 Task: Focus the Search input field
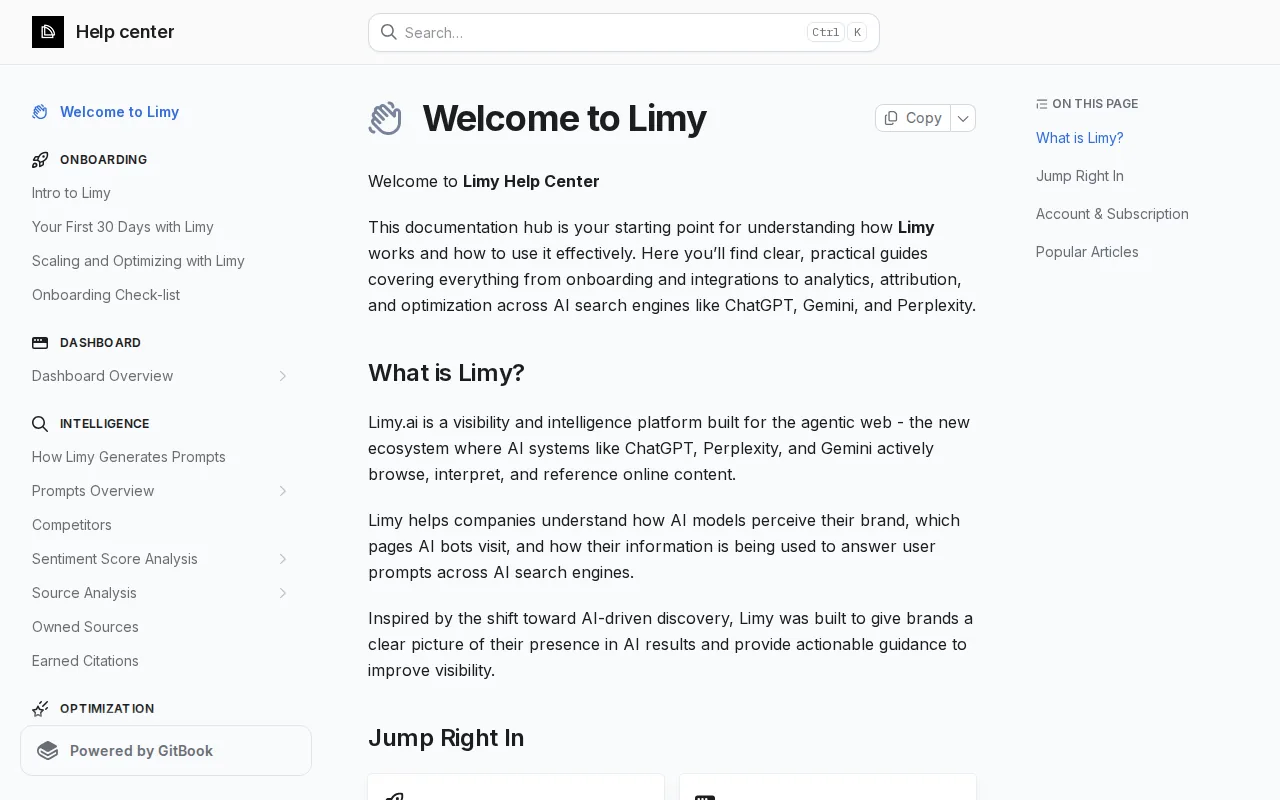[624, 32]
